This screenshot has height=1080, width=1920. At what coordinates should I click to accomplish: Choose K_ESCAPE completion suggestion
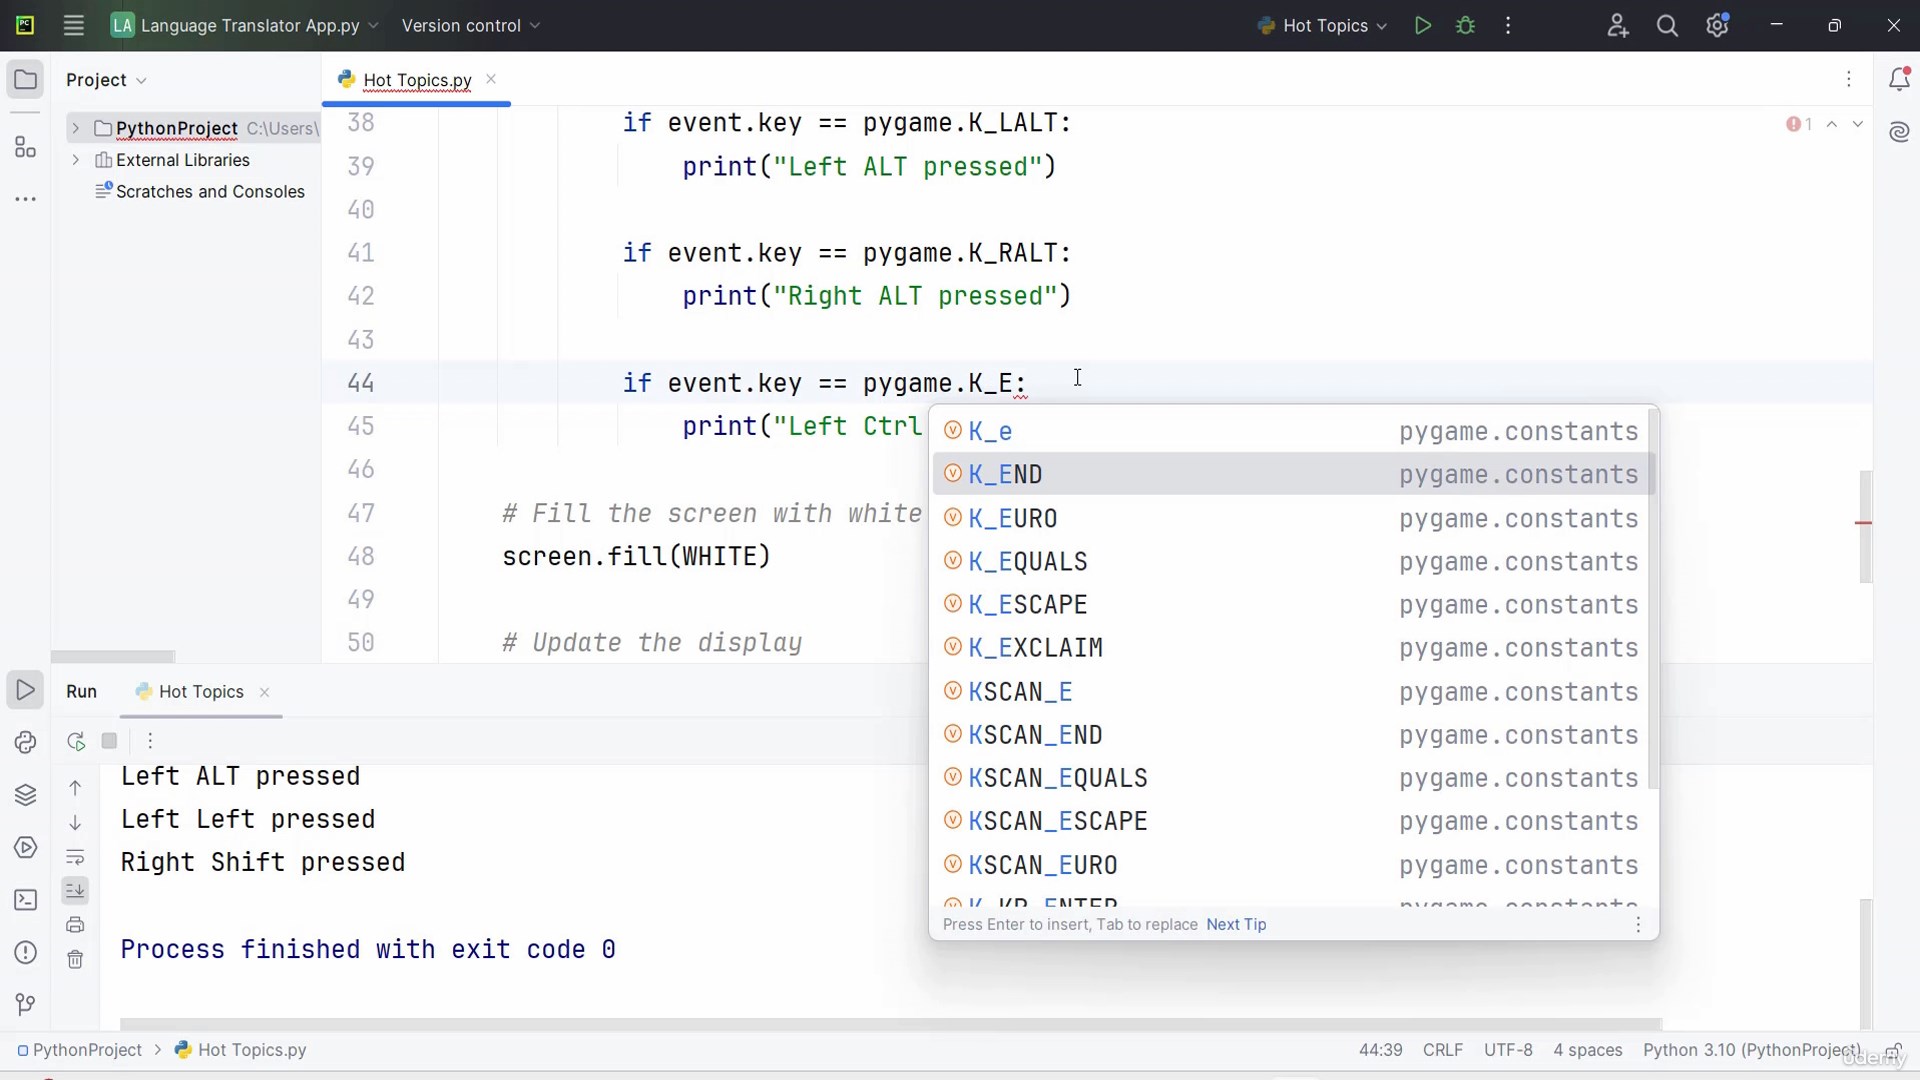point(1292,604)
